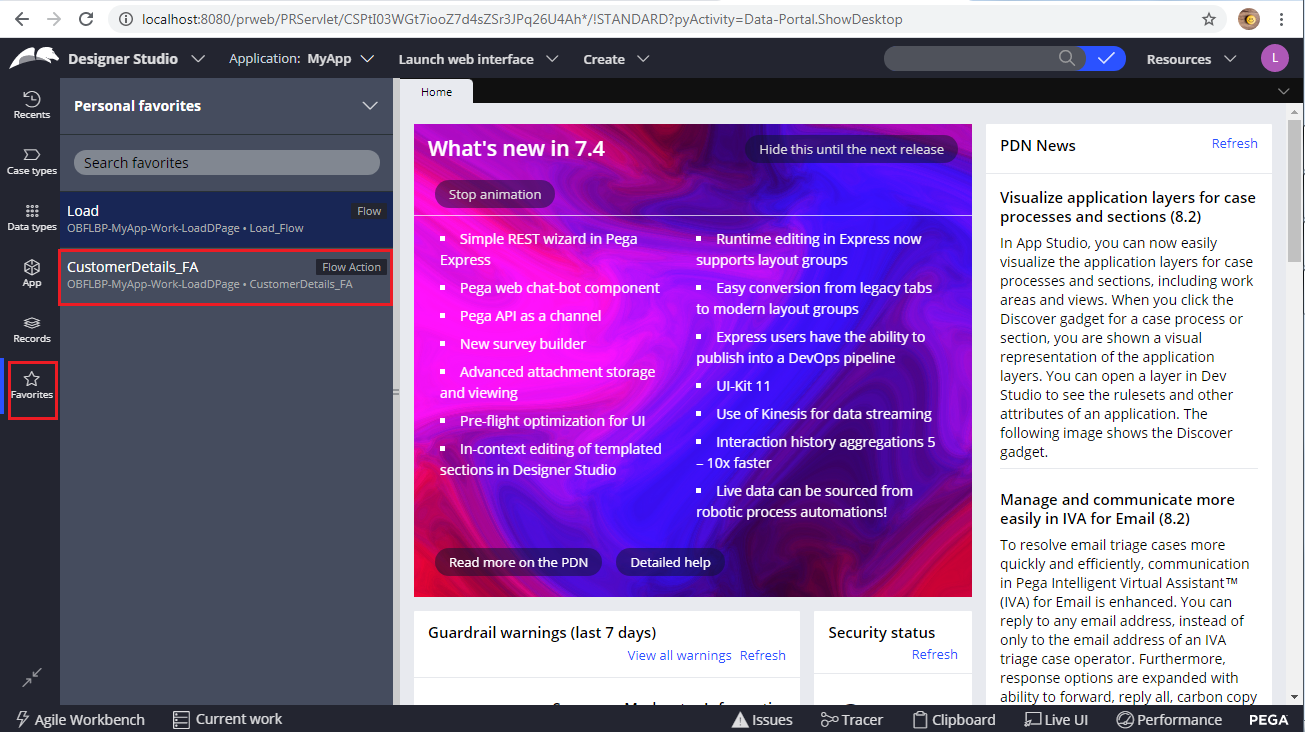
Task: Click the top search input box
Action: pos(970,58)
